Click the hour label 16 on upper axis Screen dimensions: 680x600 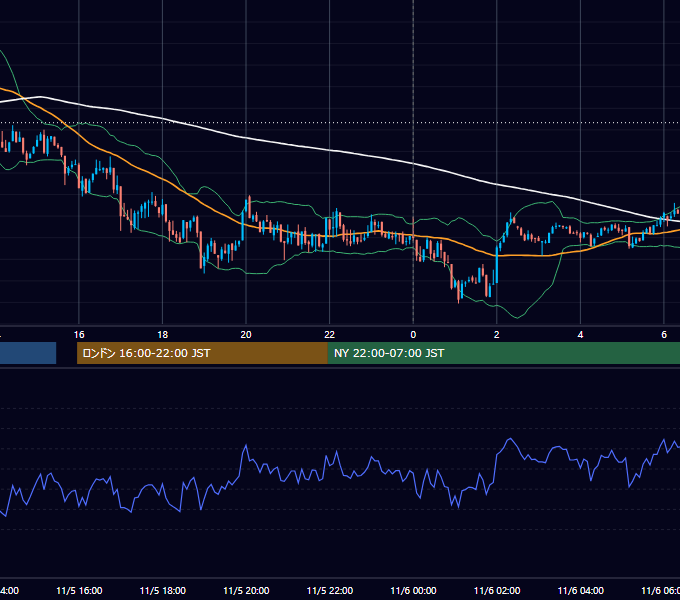click(x=79, y=334)
